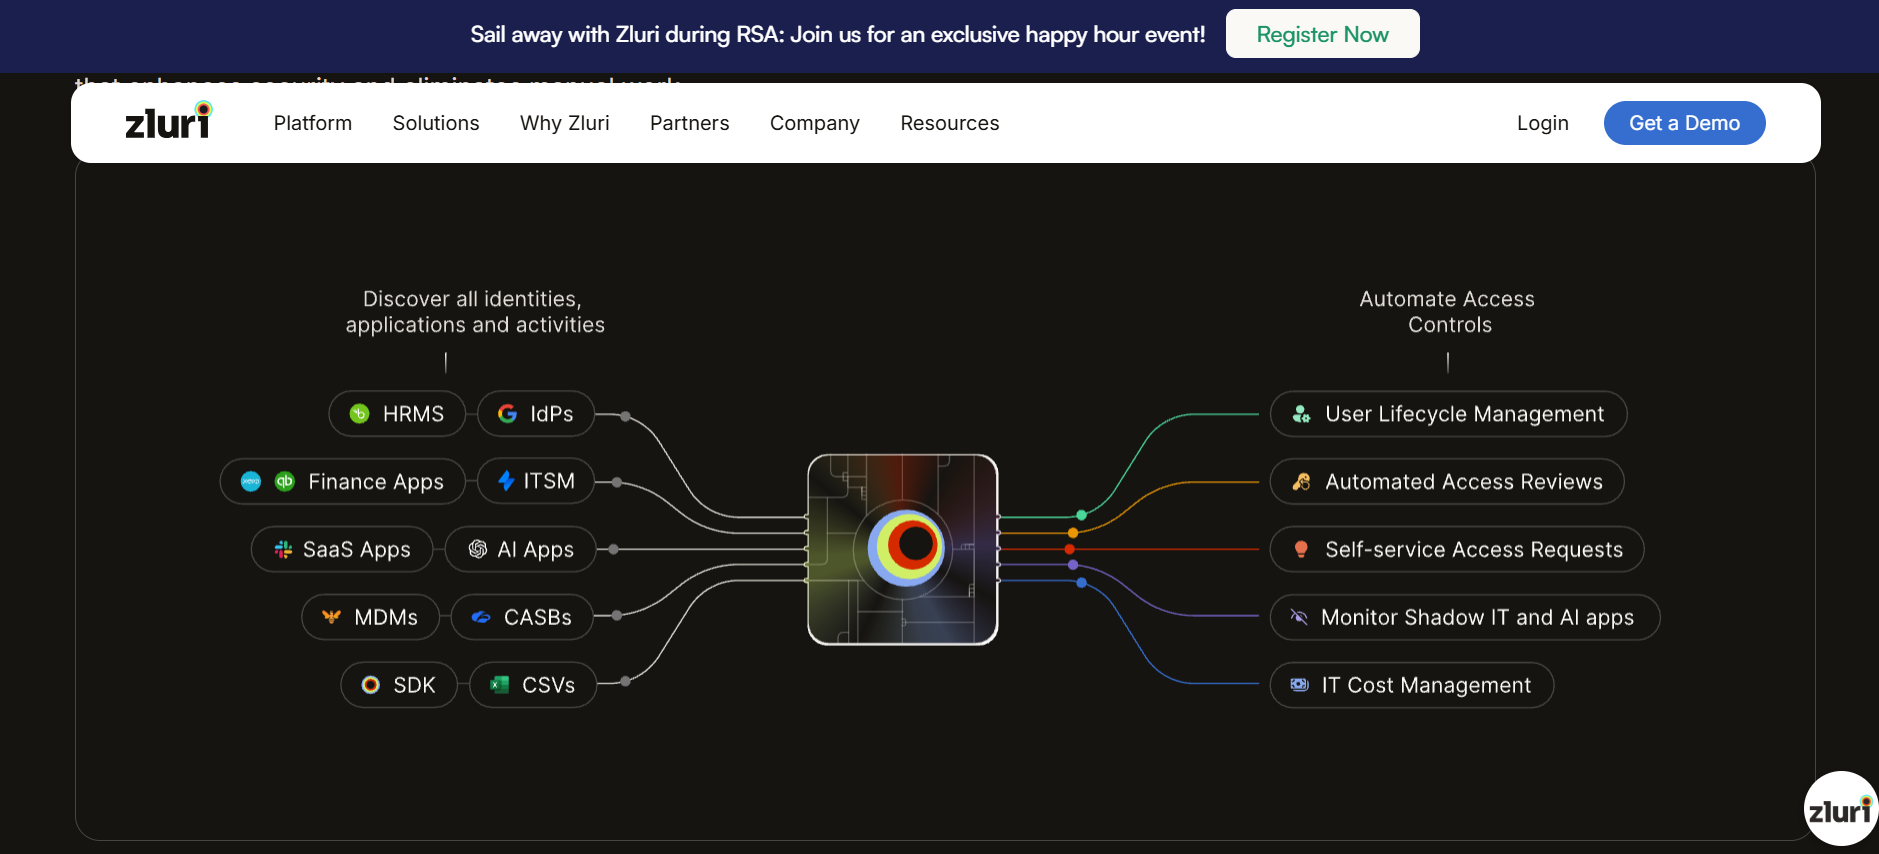Viewport: 1879px width, 854px height.
Task: Click the OpenAI icon beside AI Apps
Action: 478,549
